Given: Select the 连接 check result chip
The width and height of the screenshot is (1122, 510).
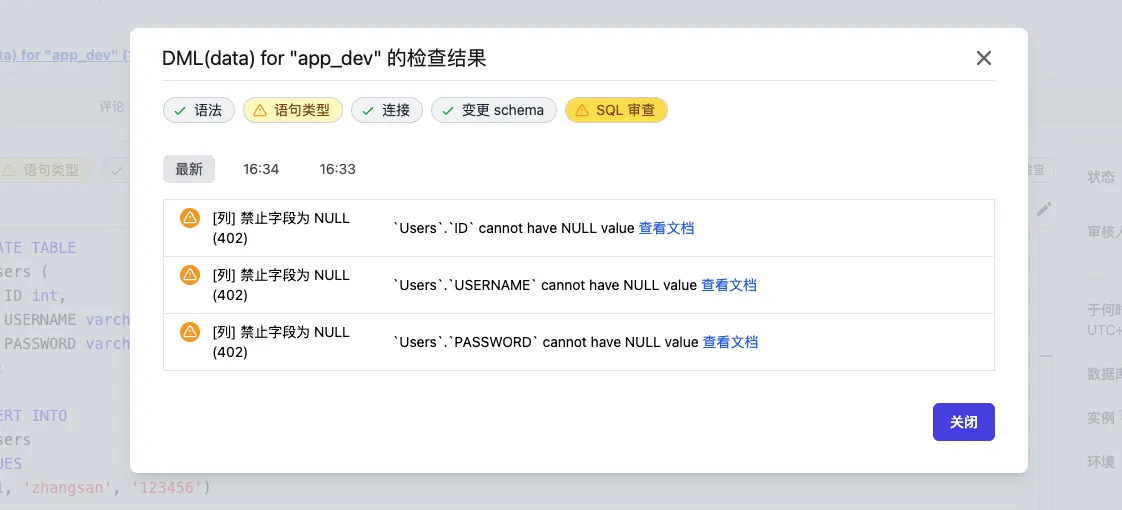Looking at the screenshot, I should 386,110.
